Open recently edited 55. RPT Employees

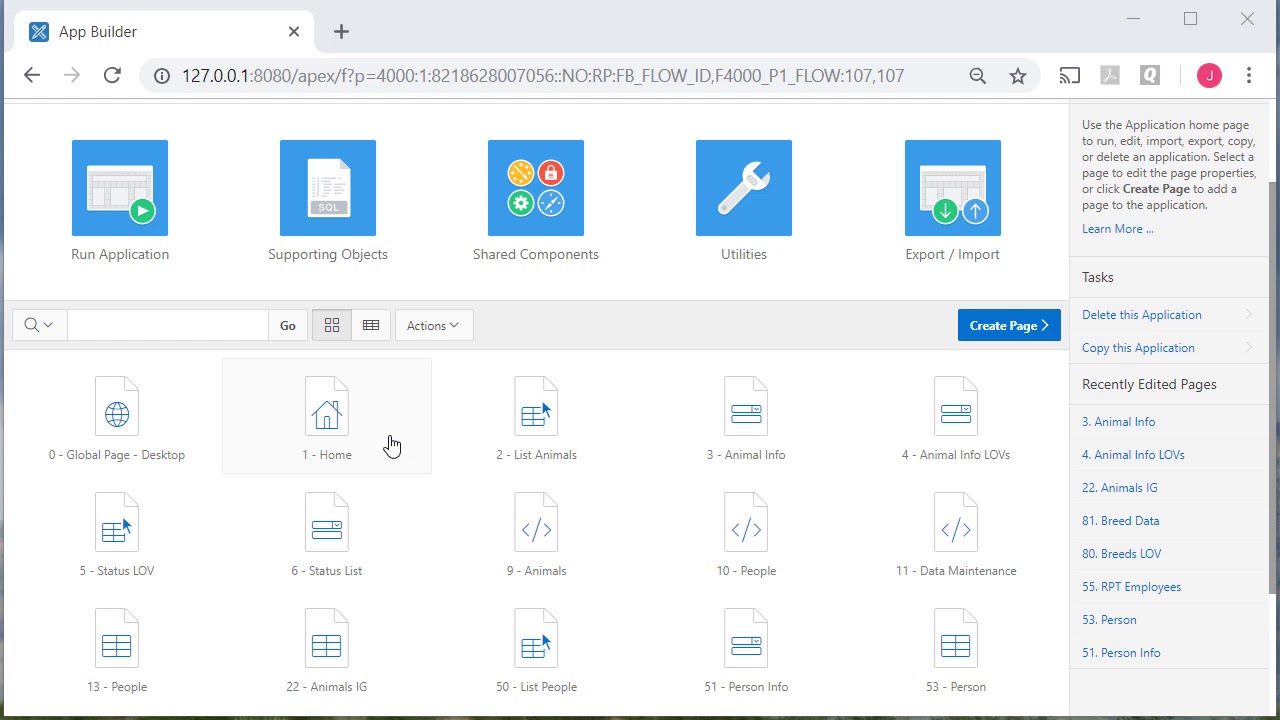pyautogui.click(x=1131, y=587)
